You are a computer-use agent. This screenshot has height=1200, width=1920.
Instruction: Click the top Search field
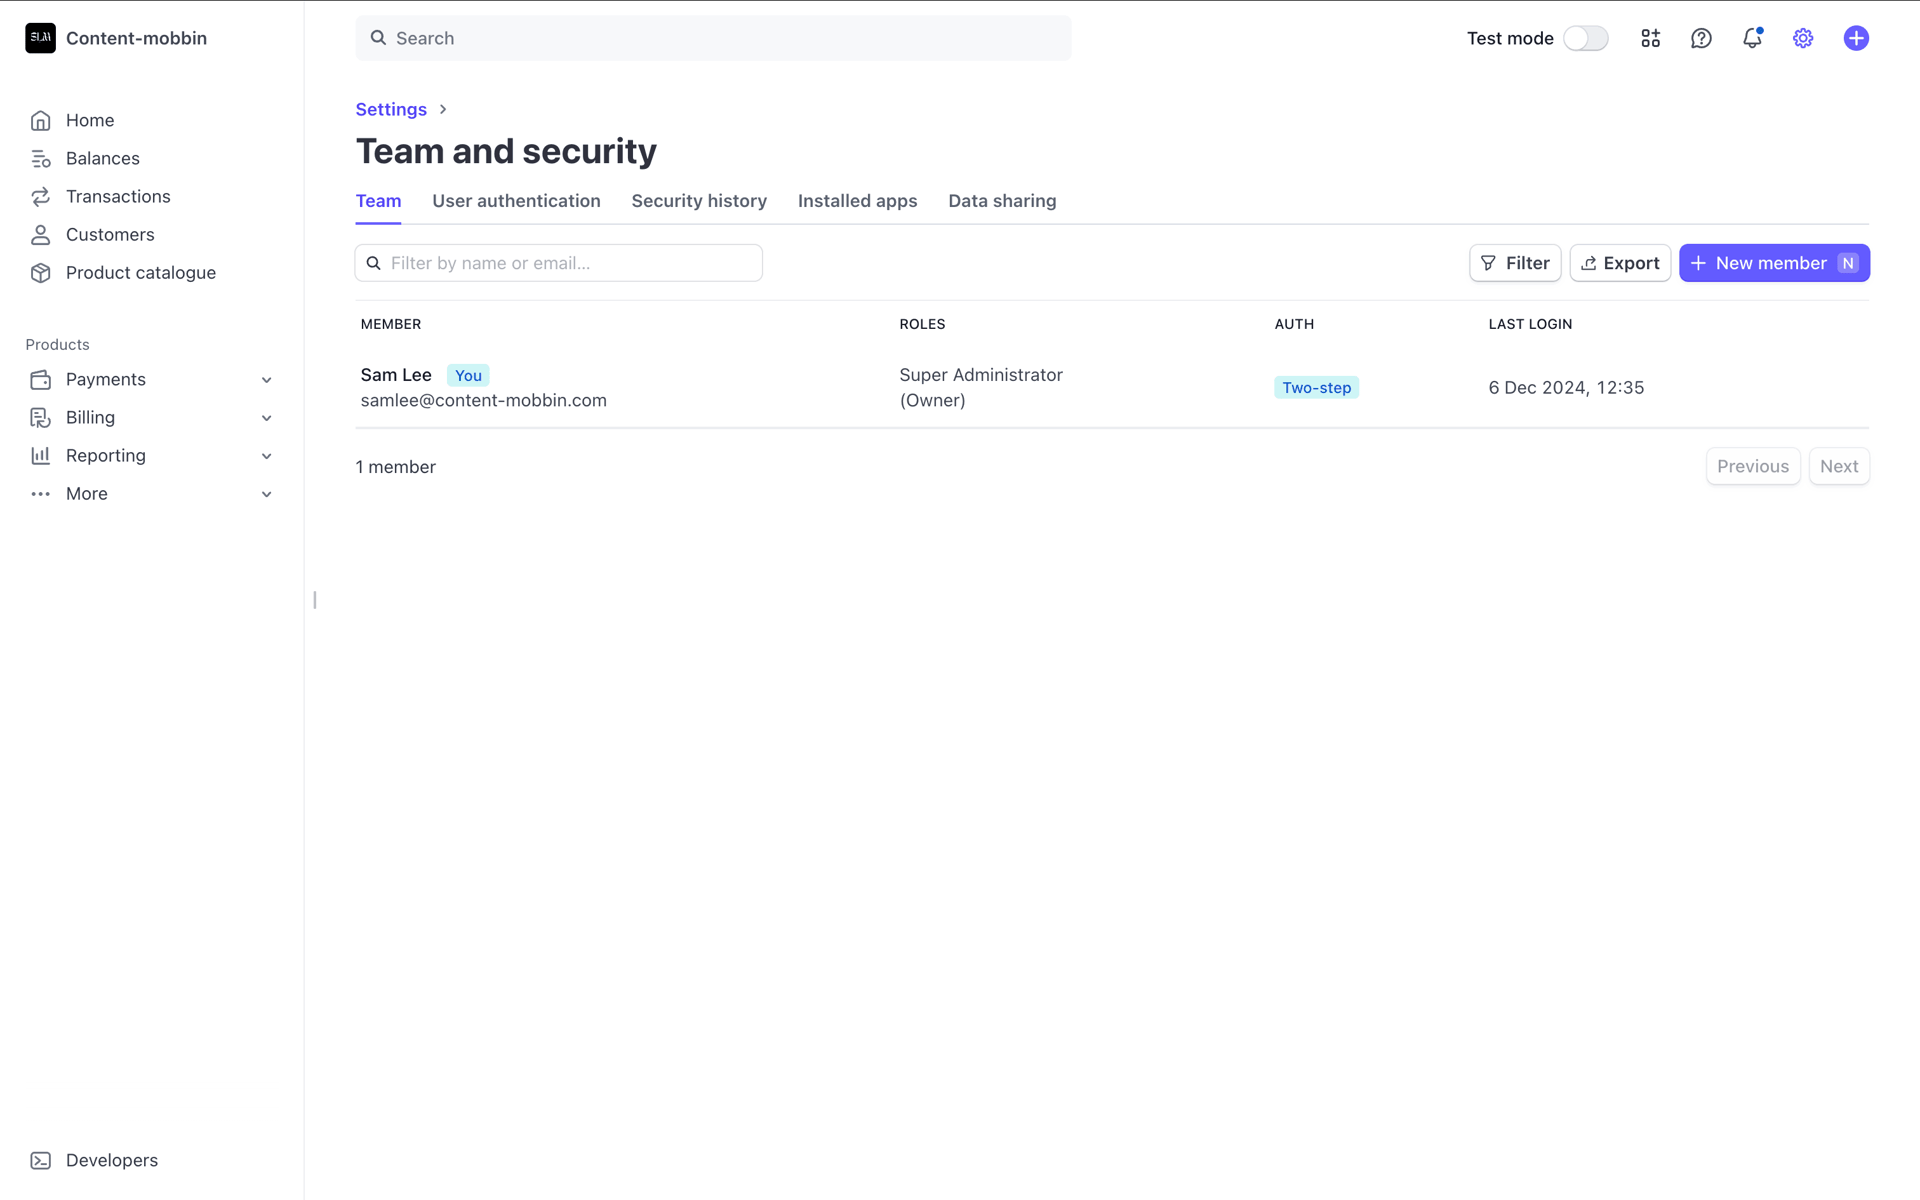coord(713,38)
